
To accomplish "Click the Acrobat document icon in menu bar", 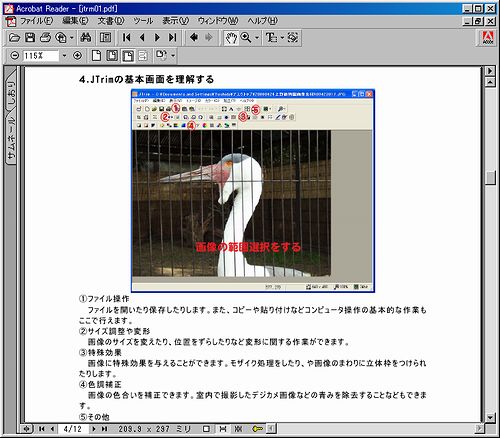I will pos(11,21).
